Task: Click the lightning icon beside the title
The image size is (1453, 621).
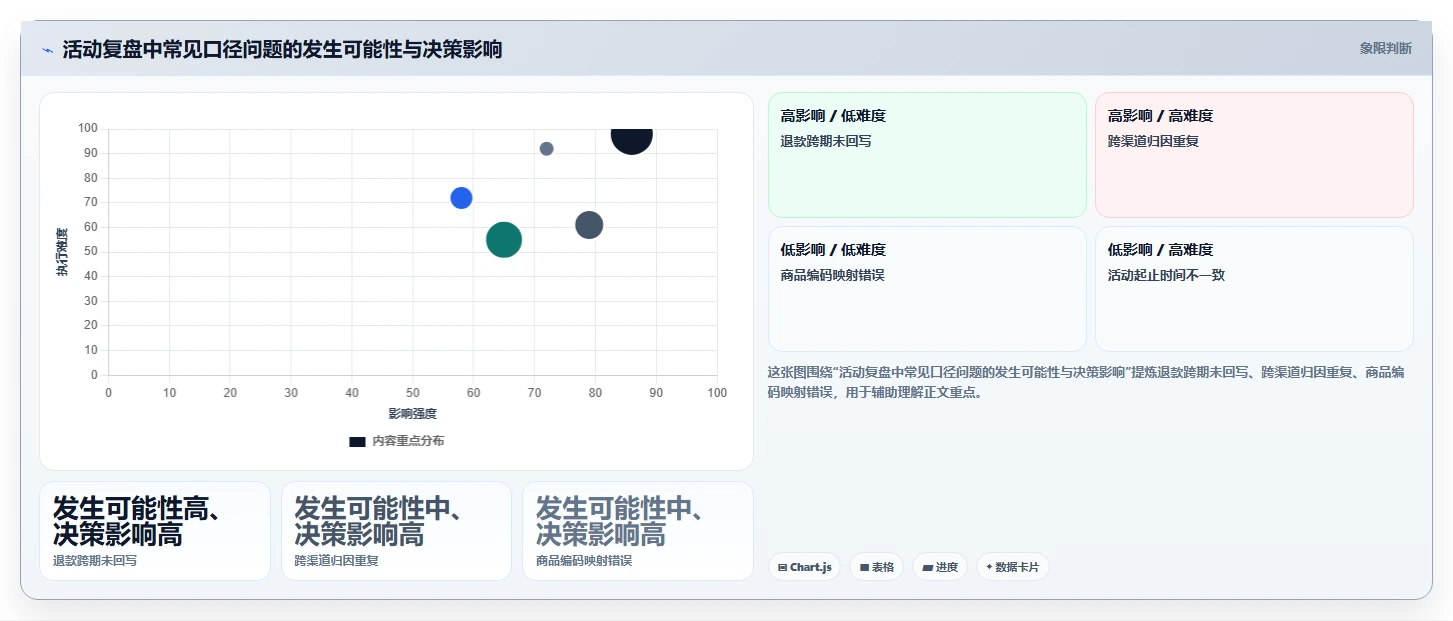Action: [48, 50]
